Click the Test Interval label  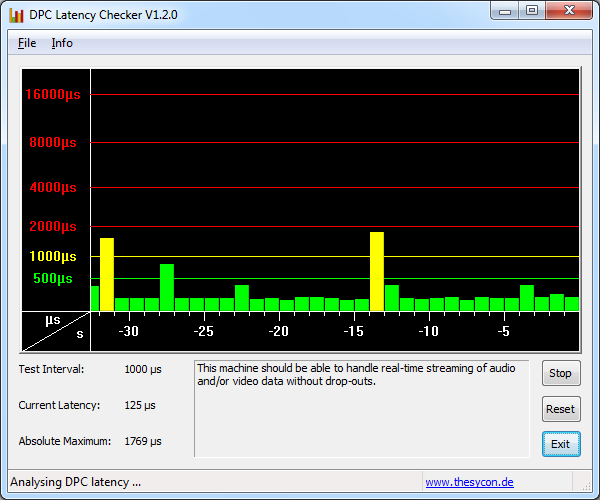(51, 369)
